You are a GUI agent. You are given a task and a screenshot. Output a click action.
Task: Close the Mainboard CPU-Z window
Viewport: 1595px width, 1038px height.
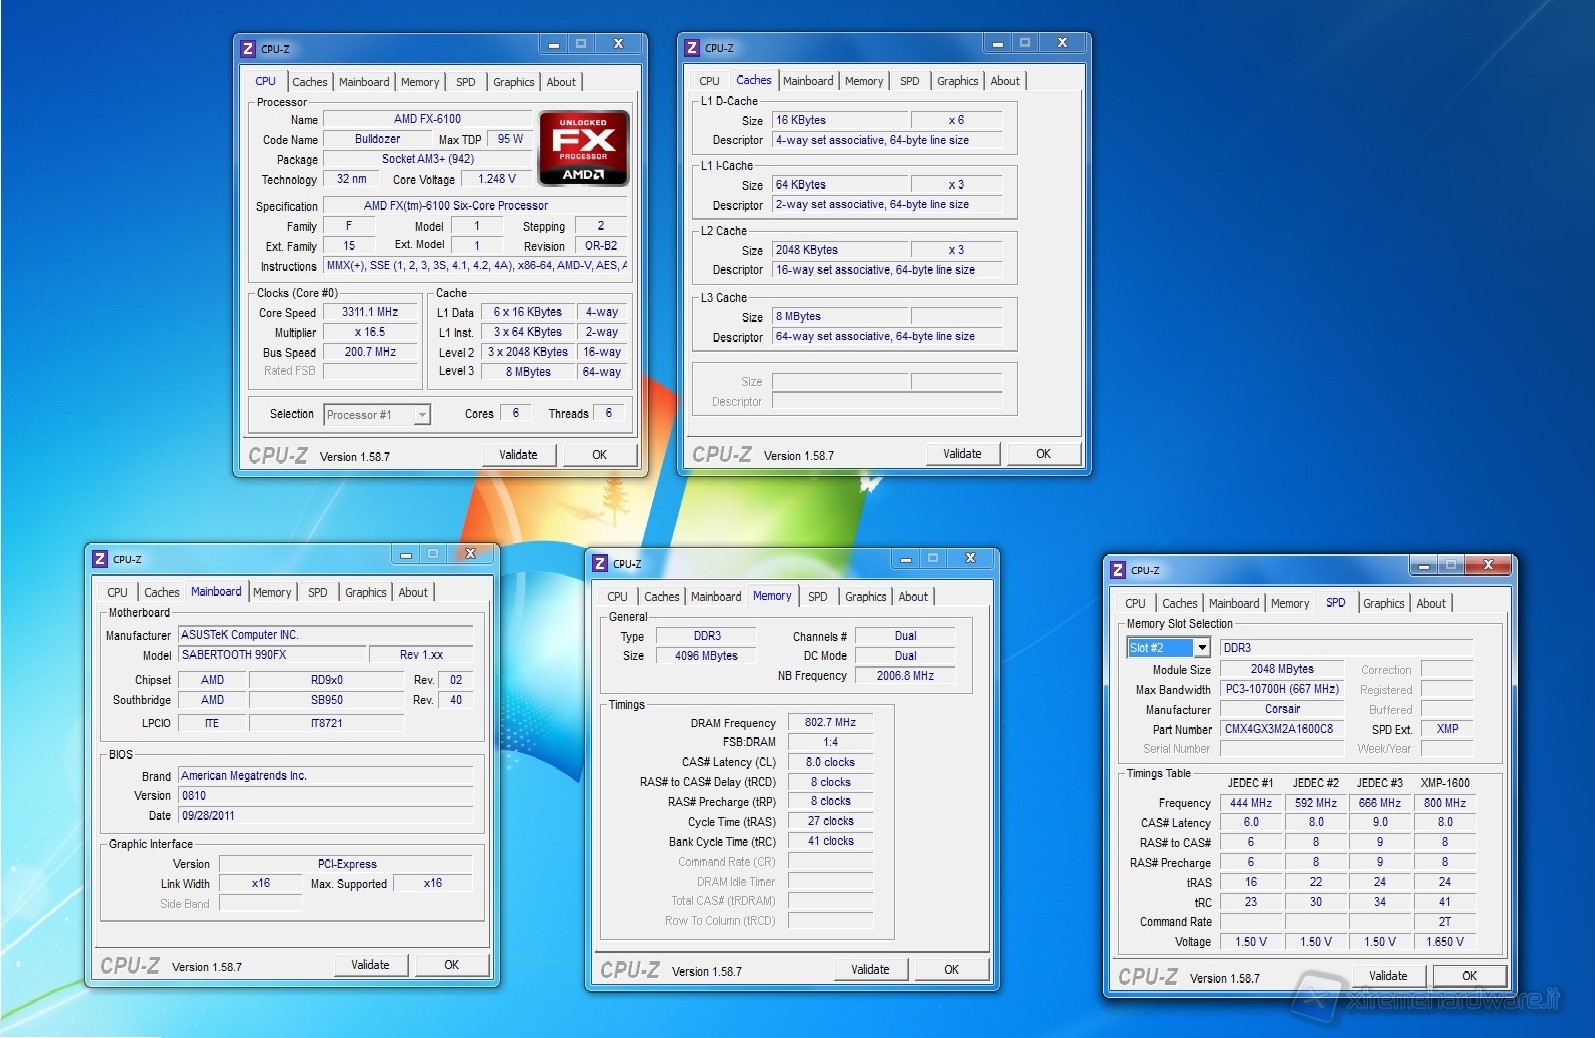tap(470, 554)
